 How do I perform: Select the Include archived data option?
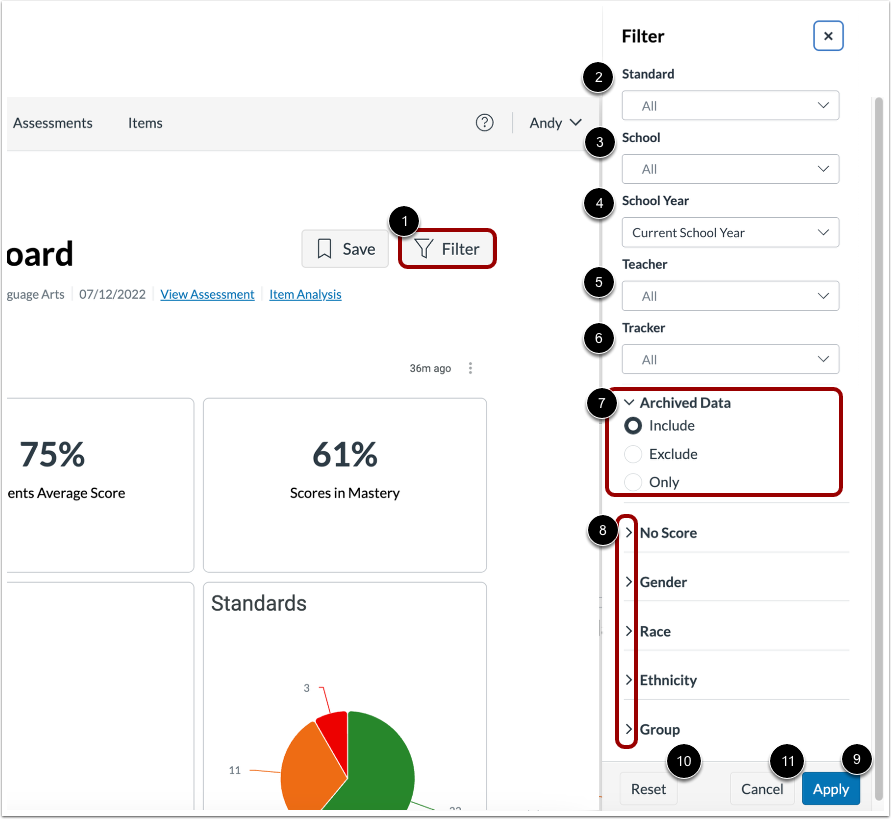pyautogui.click(x=631, y=425)
